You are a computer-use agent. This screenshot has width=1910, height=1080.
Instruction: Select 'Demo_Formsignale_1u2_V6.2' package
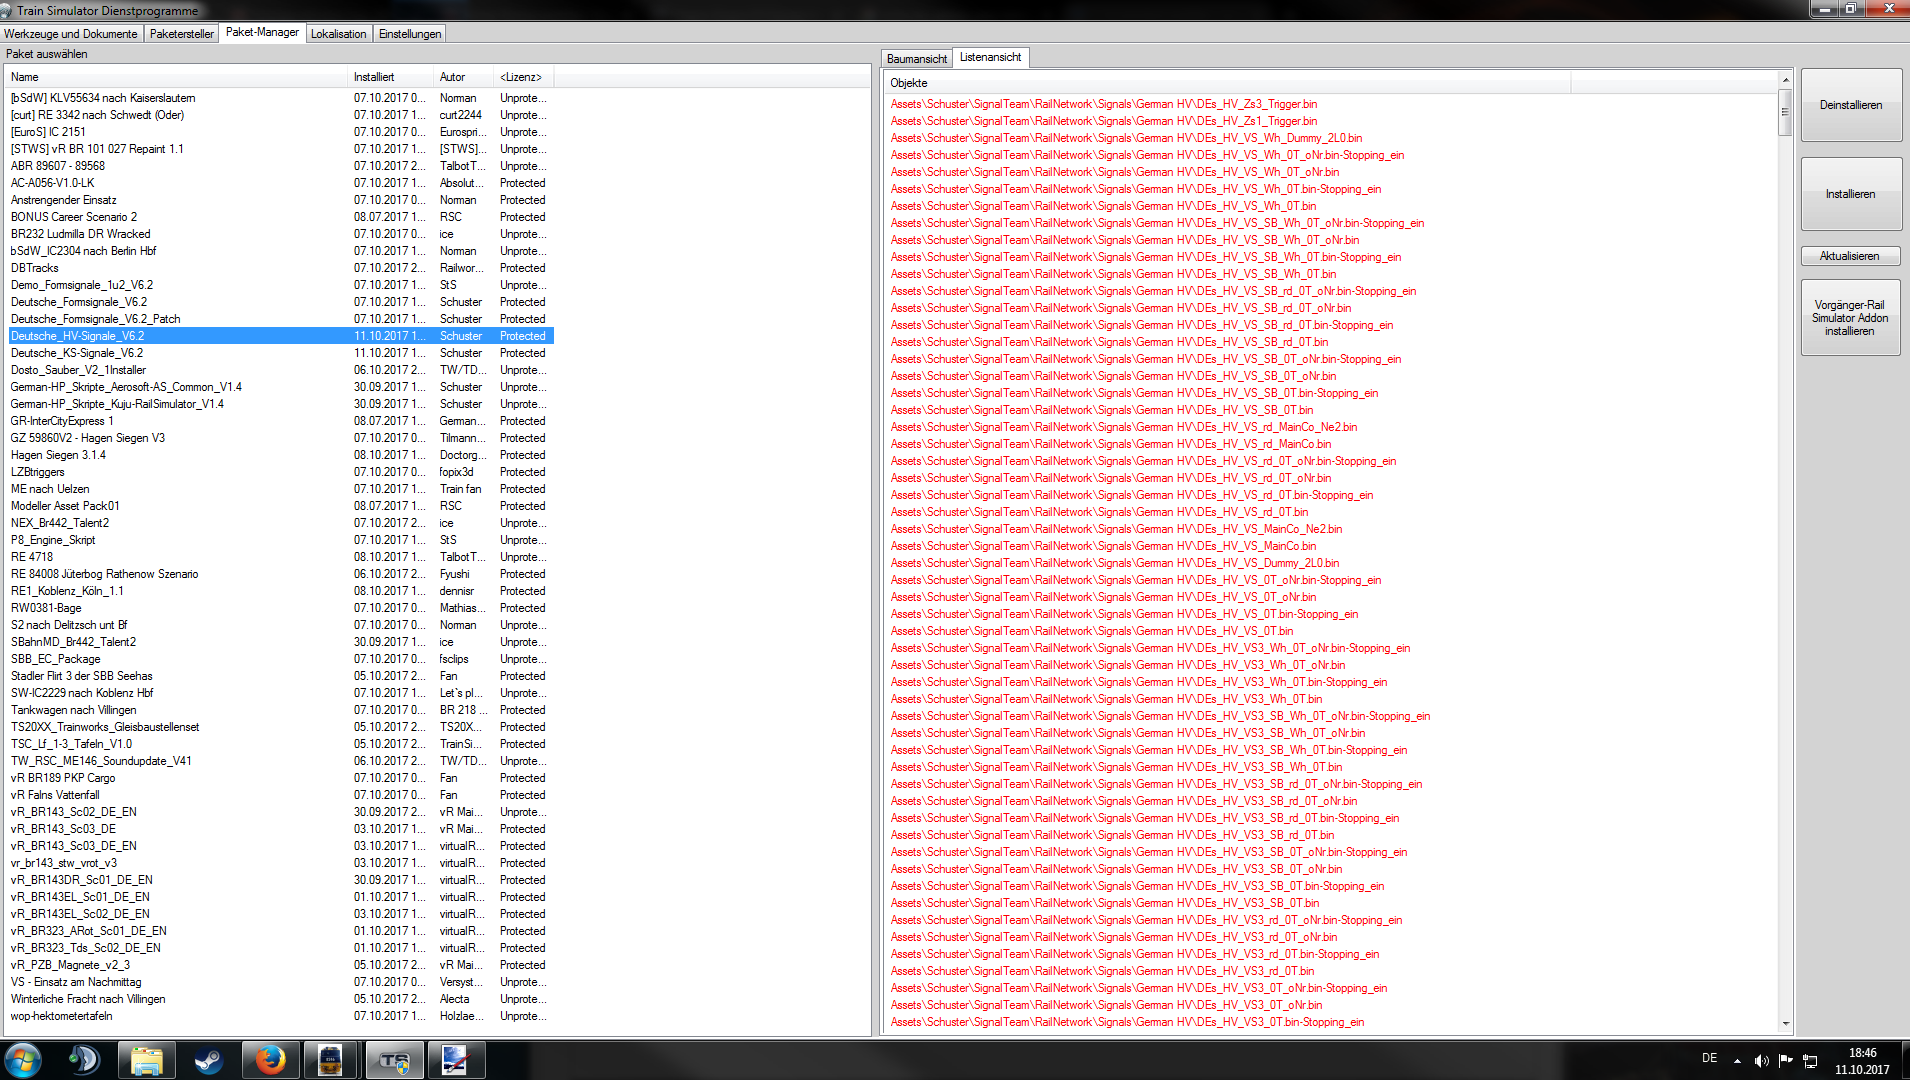(x=281, y=285)
